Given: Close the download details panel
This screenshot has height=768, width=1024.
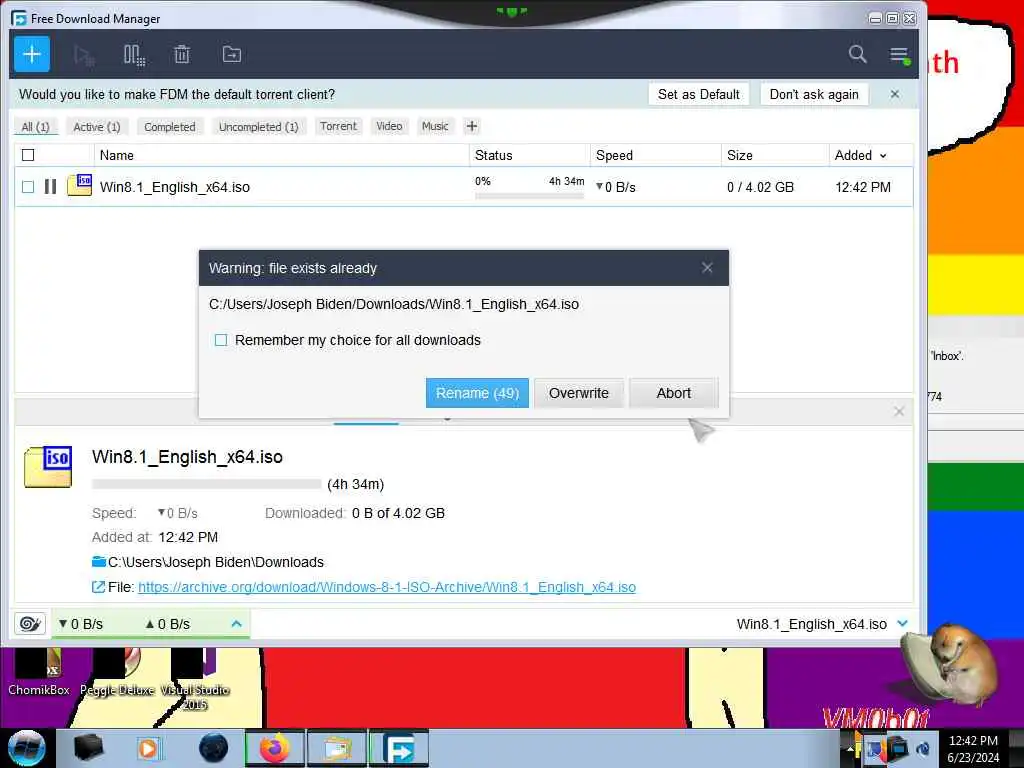Looking at the screenshot, I should click(x=899, y=411).
